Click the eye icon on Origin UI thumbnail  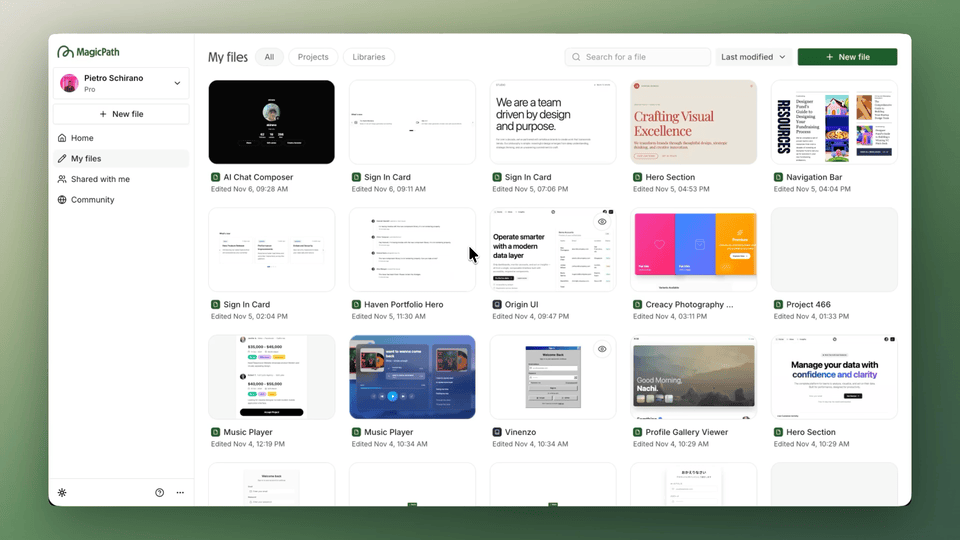(602, 222)
